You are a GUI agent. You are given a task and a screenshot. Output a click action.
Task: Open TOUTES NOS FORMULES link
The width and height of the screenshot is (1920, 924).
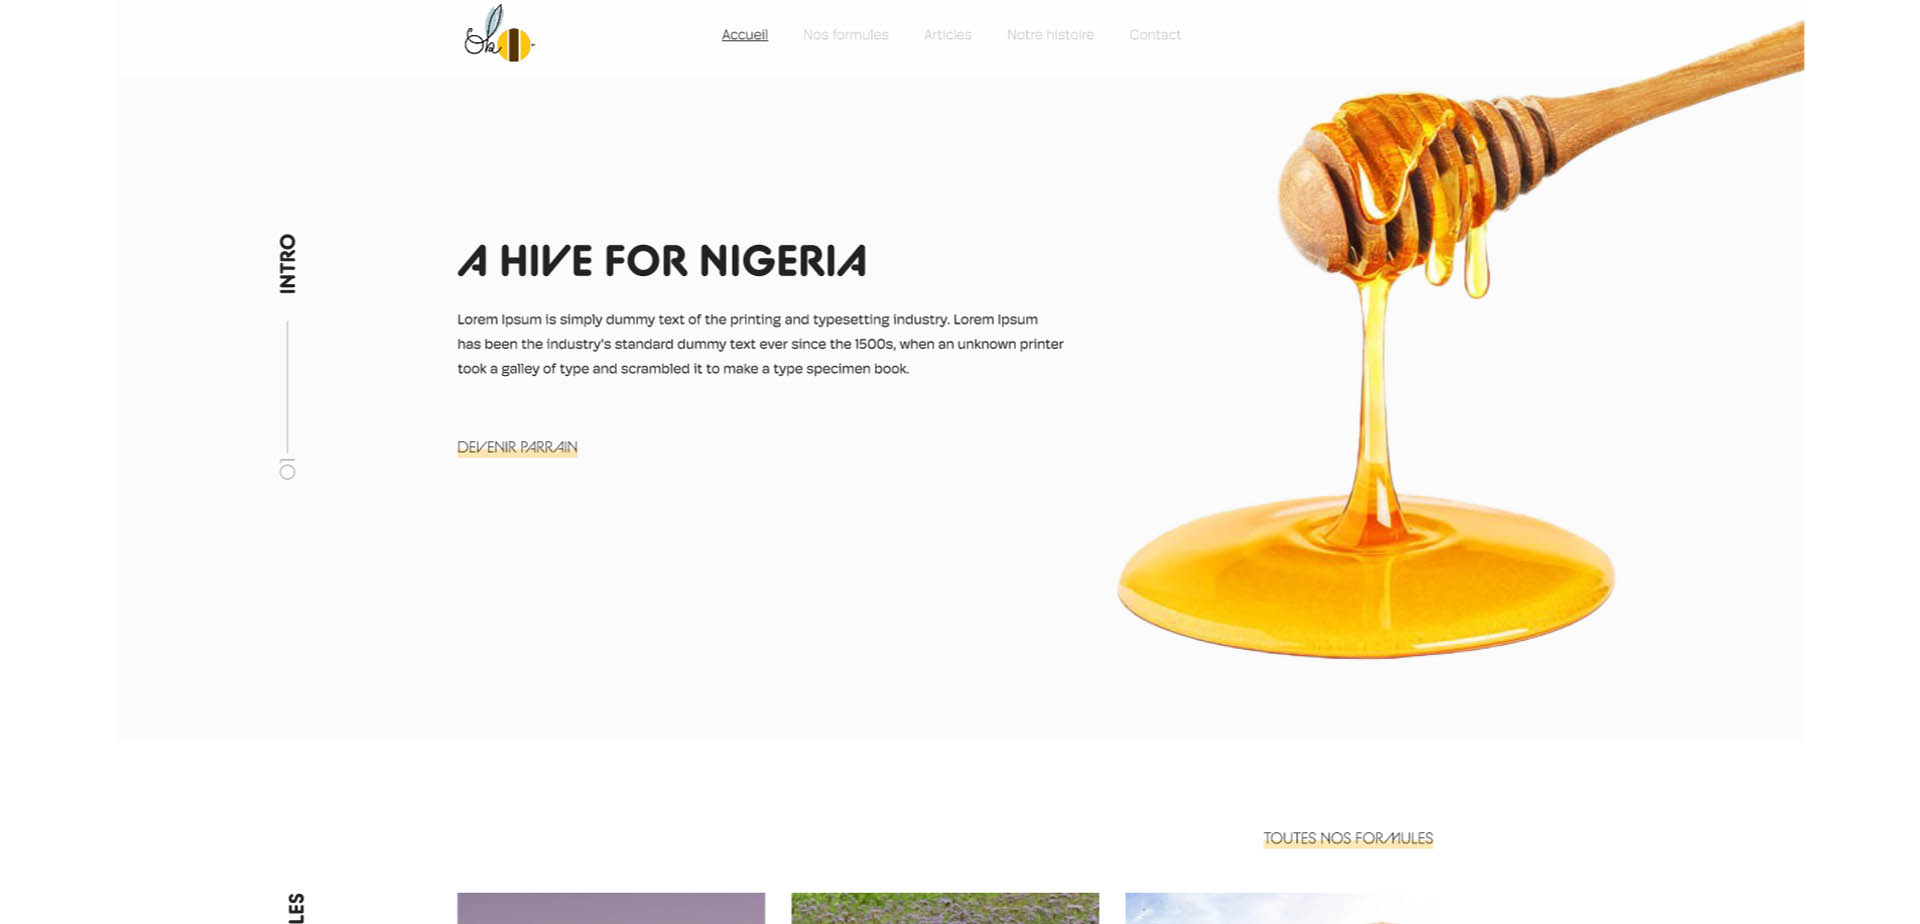click(1348, 838)
